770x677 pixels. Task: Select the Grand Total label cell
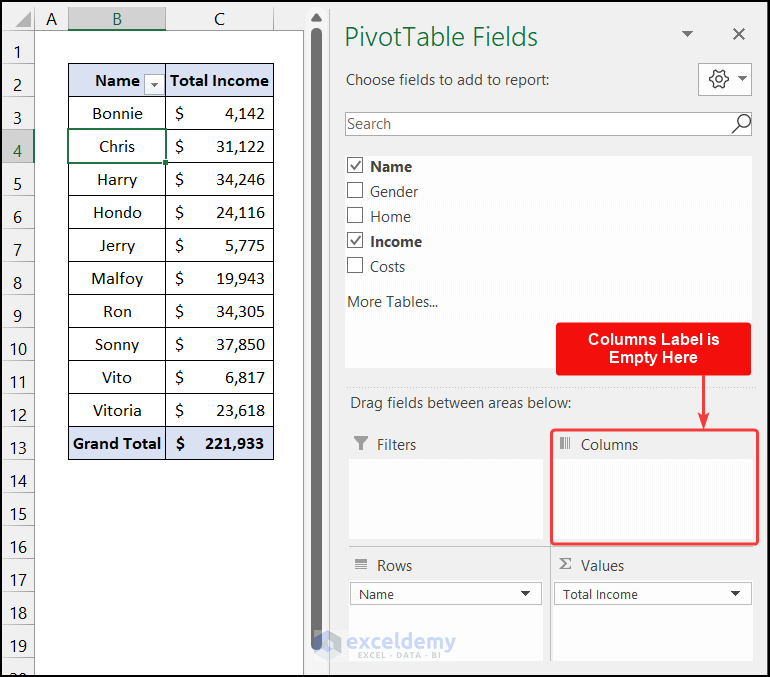[117, 443]
